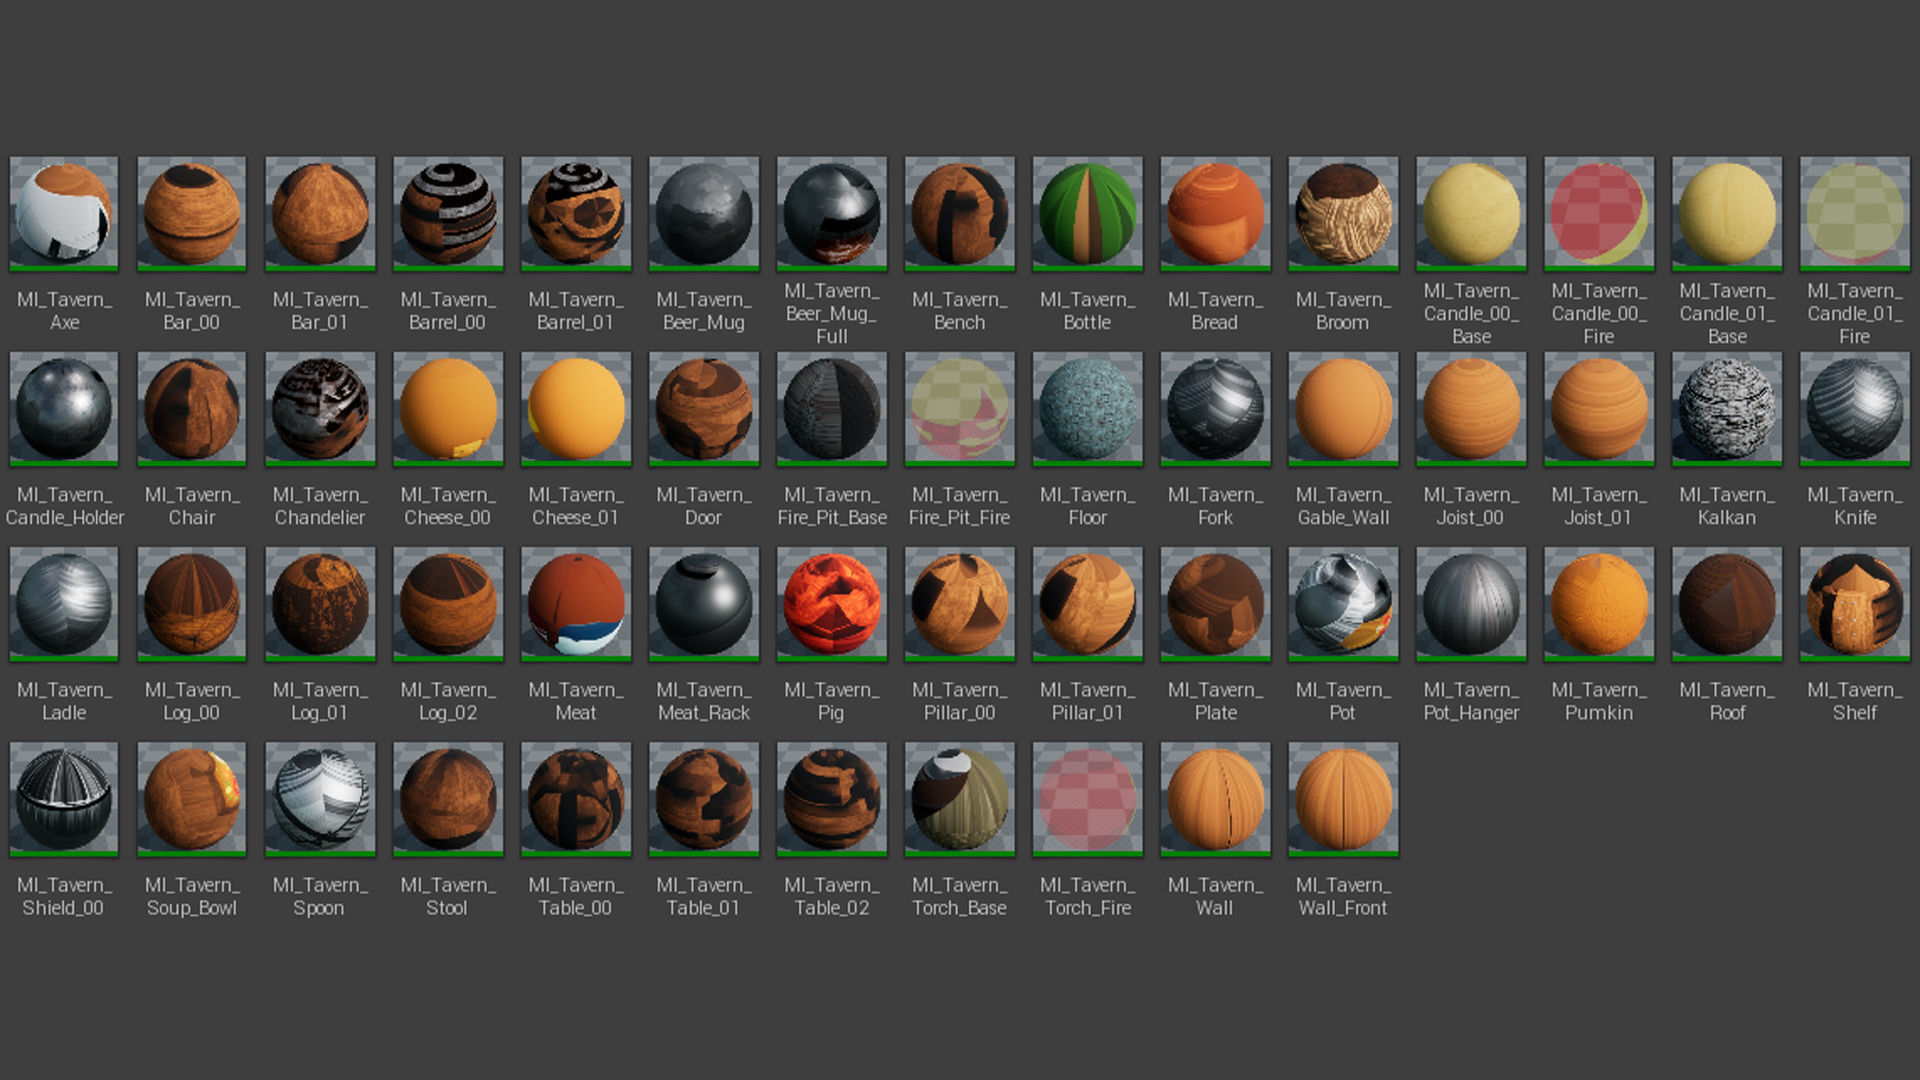The height and width of the screenshot is (1080, 1920).
Task: Select MI_Tavern_Gable_Wall material
Action: (x=1344, y=408)
